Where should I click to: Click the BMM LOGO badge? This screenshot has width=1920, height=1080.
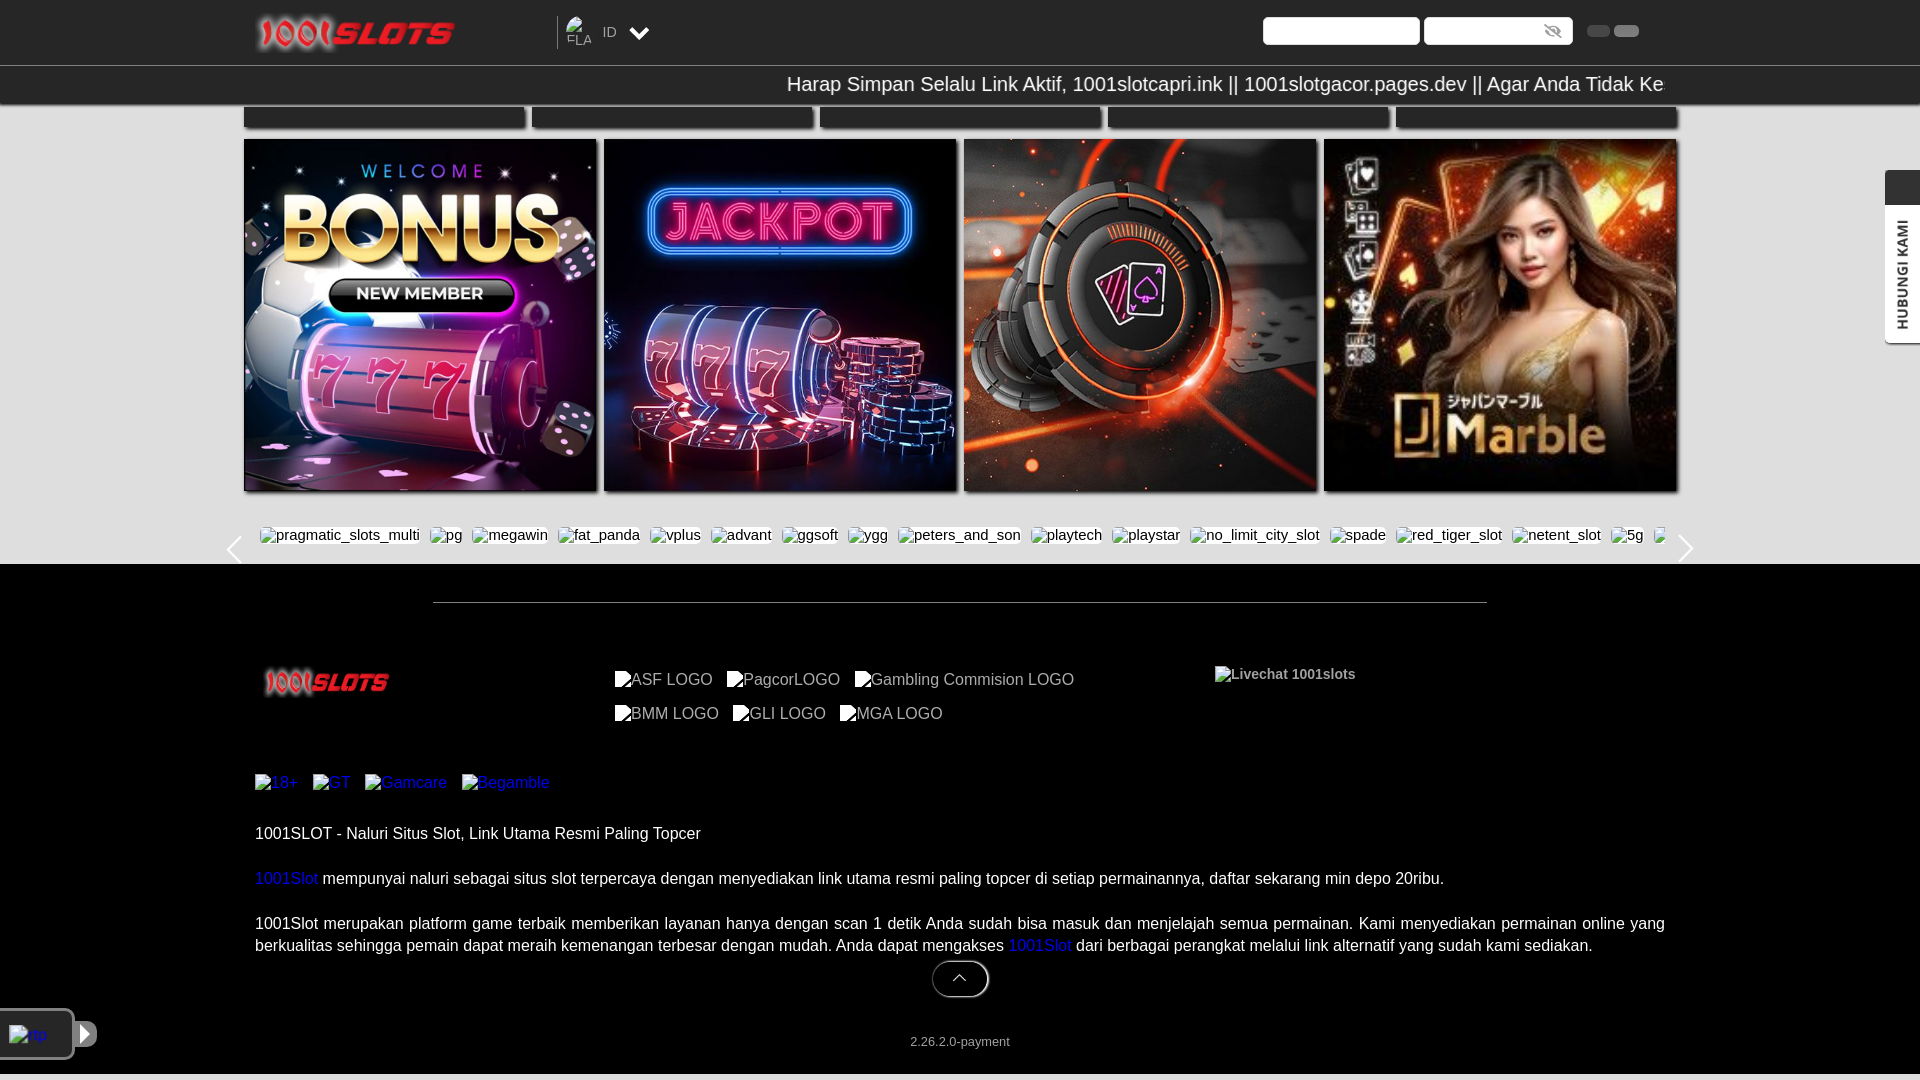click(x=667, y=713)
